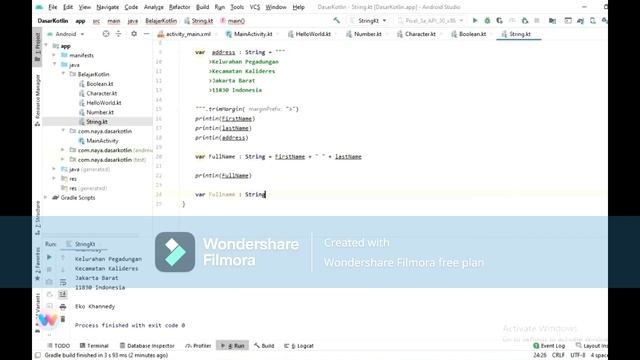Select Boolean.kt in the project tree
This screenshot has height=360, width=640.
[100, 84]
